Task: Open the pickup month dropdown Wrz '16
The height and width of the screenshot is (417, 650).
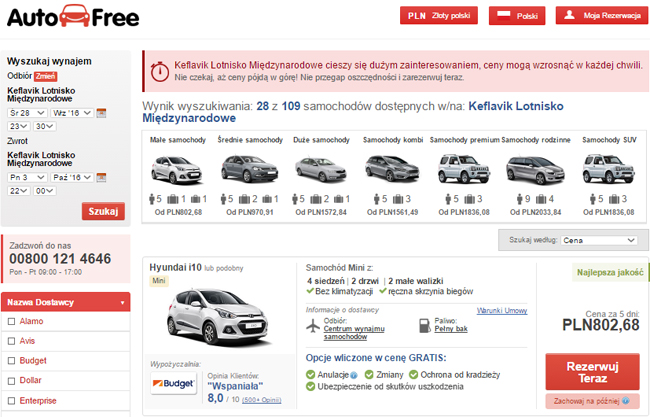Action: coord(72,113)
